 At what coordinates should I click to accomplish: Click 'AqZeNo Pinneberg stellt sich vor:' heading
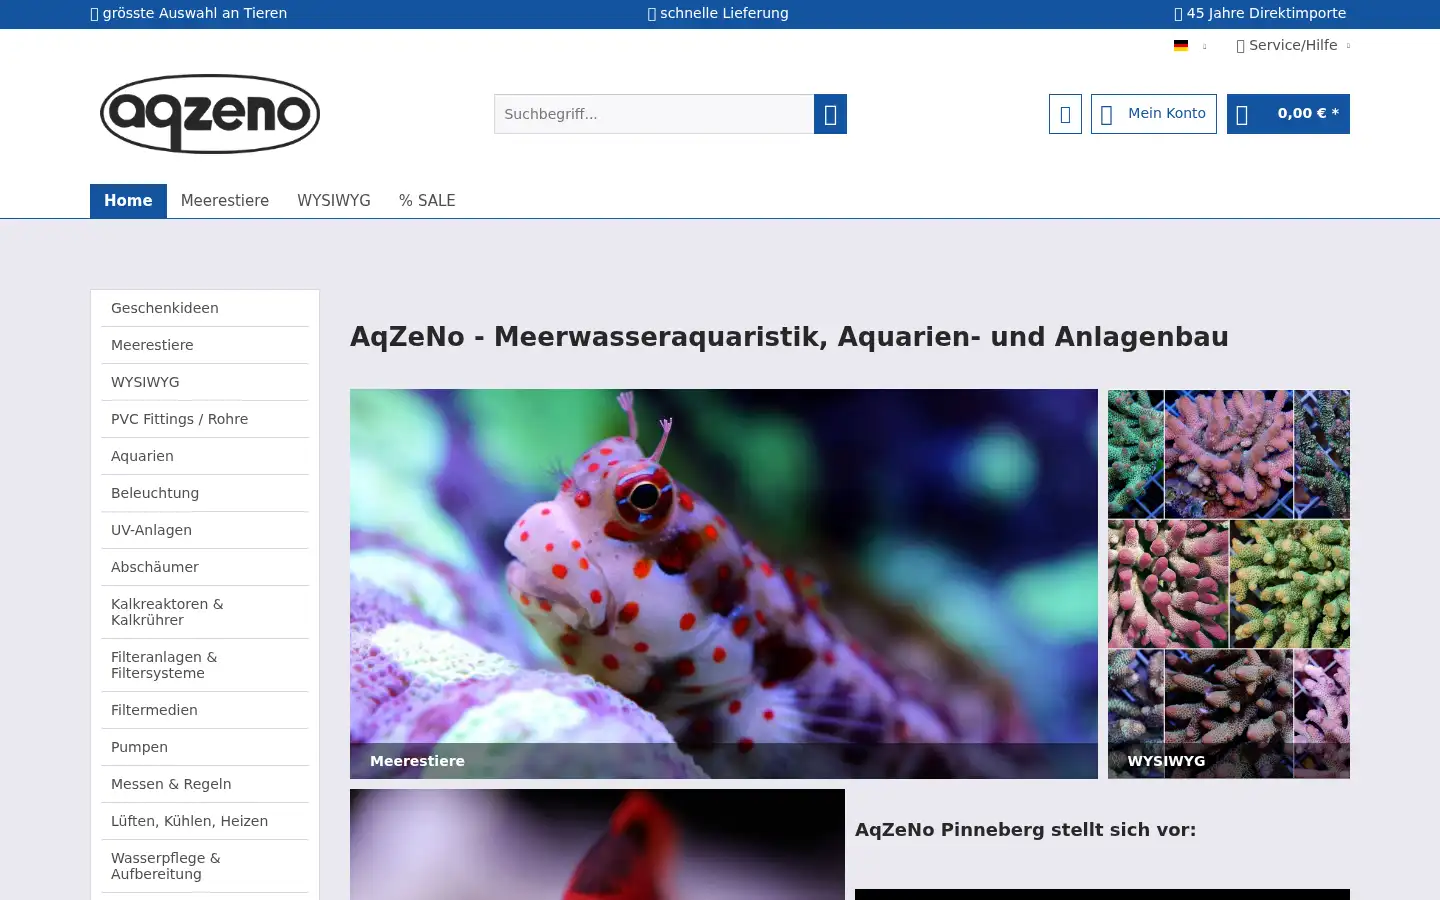(1025, 830)
